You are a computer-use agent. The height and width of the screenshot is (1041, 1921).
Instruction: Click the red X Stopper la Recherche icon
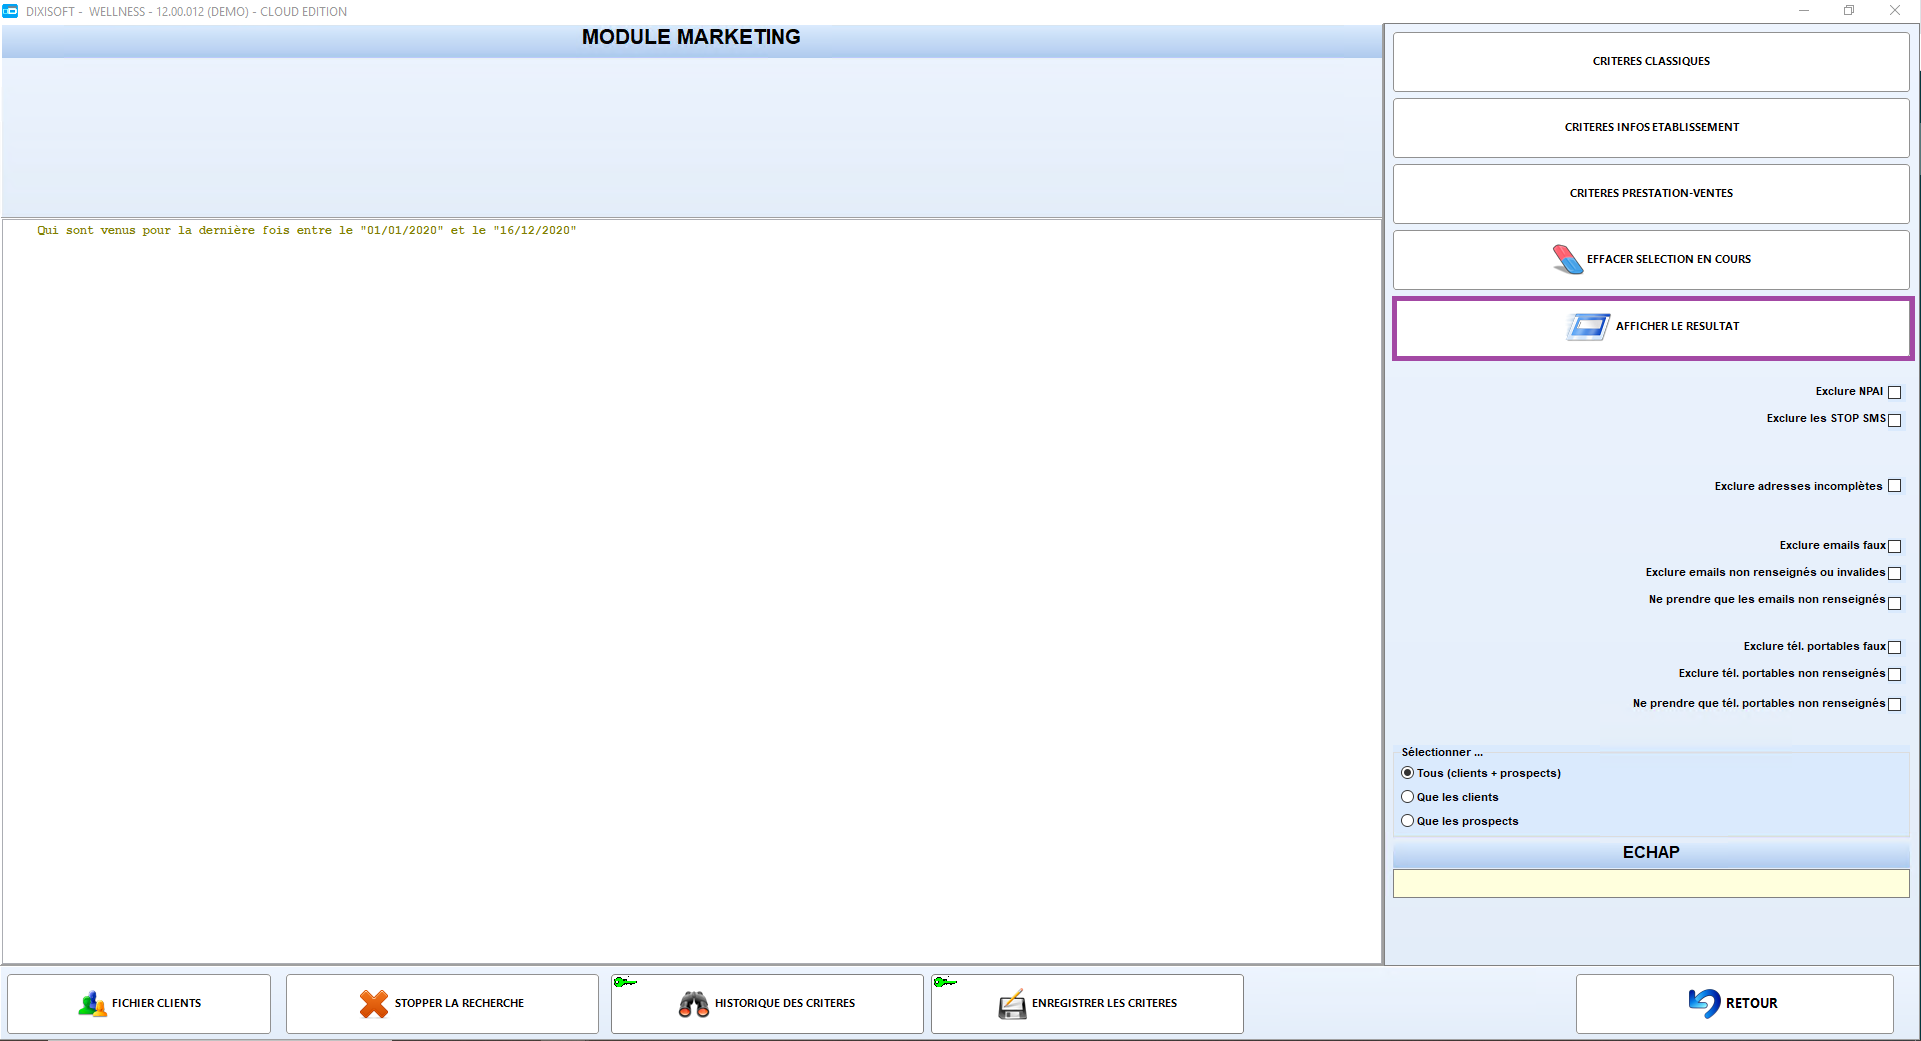click(374, 1003)
